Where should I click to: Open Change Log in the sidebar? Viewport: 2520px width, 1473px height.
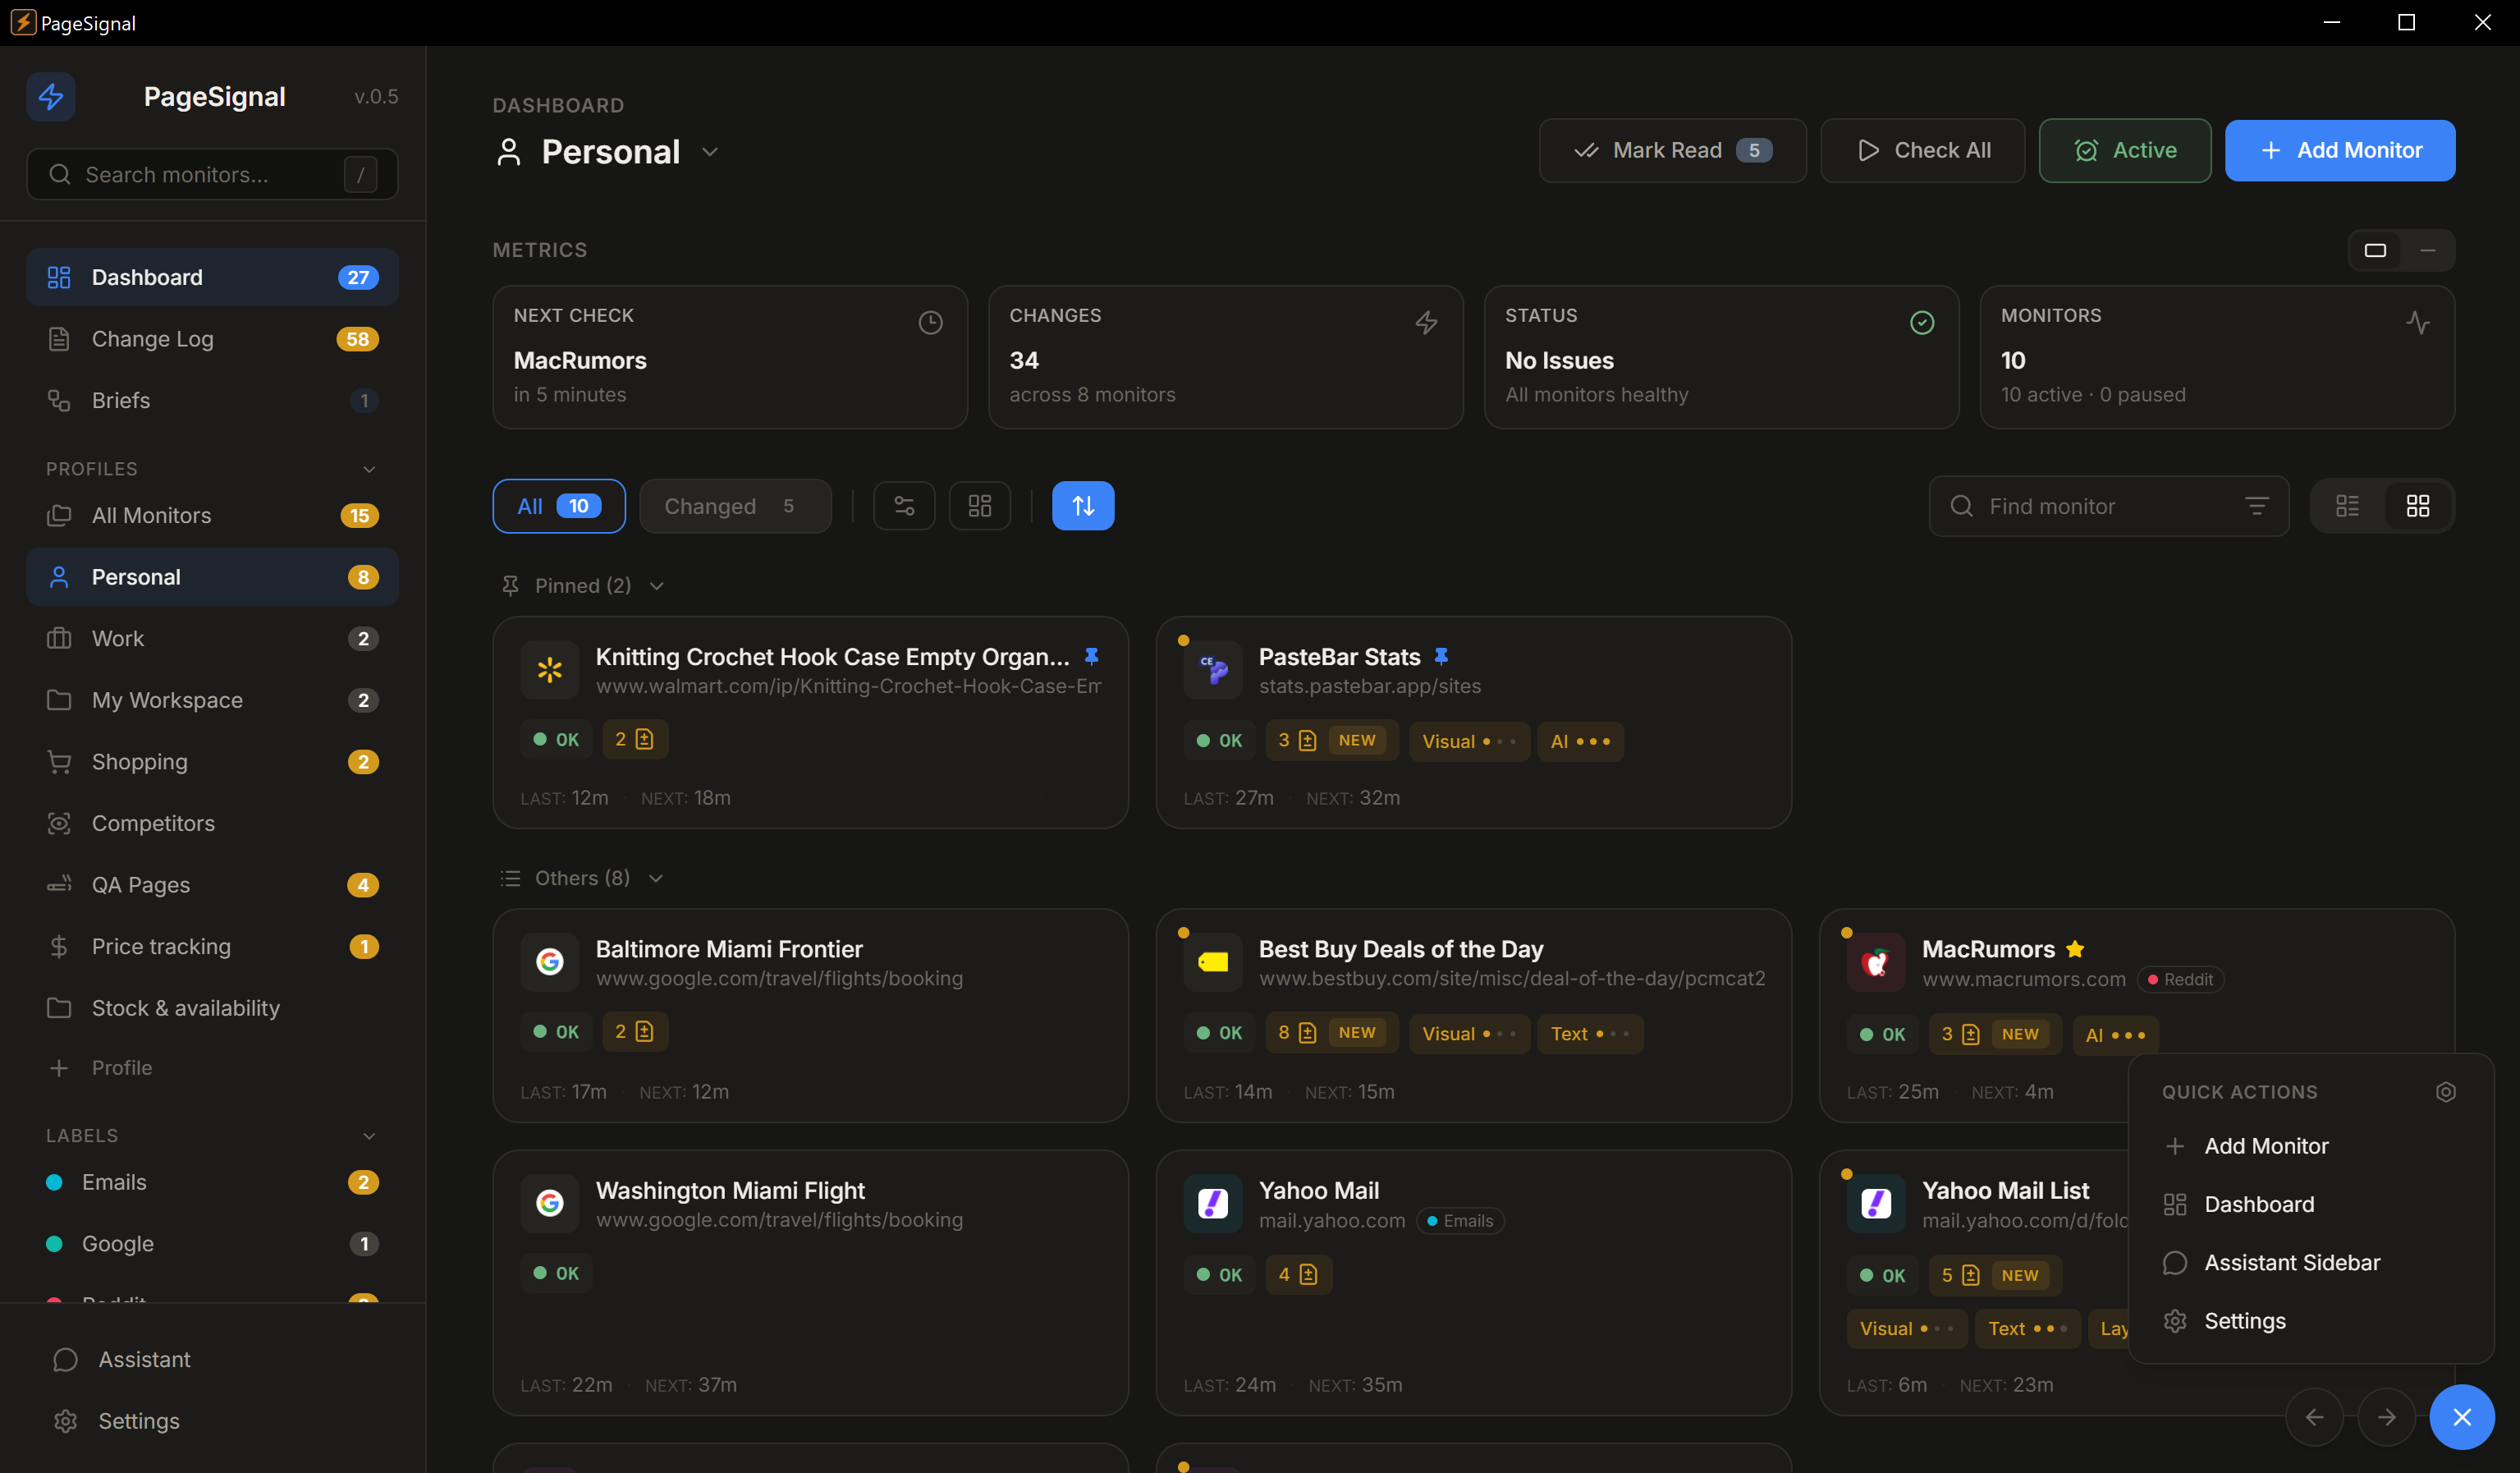(212, 339)
